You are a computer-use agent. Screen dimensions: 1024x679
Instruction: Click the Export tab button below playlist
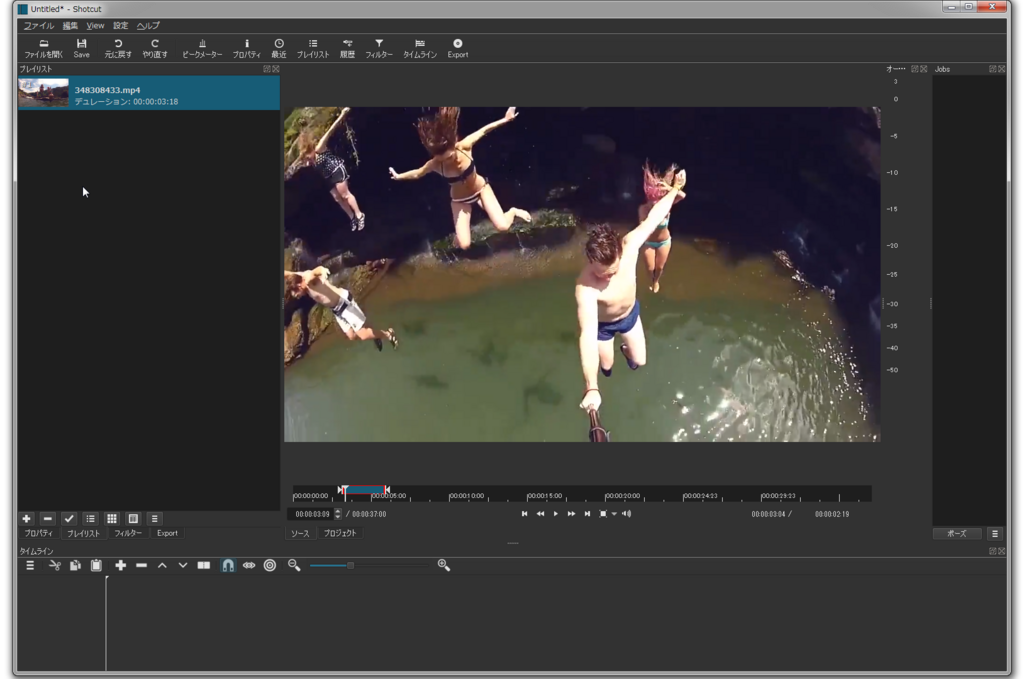tap(167, 533)
